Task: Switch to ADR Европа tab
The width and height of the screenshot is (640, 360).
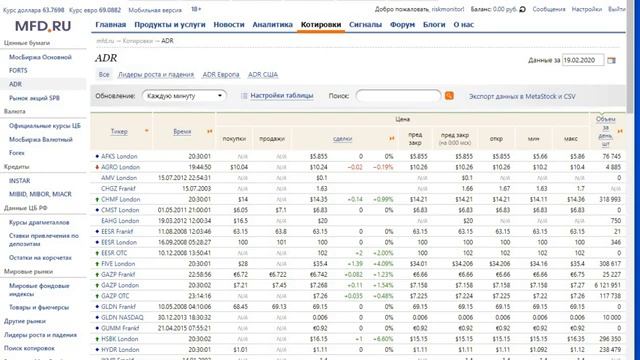Action: pyautogui.click(x=221, y=75)
